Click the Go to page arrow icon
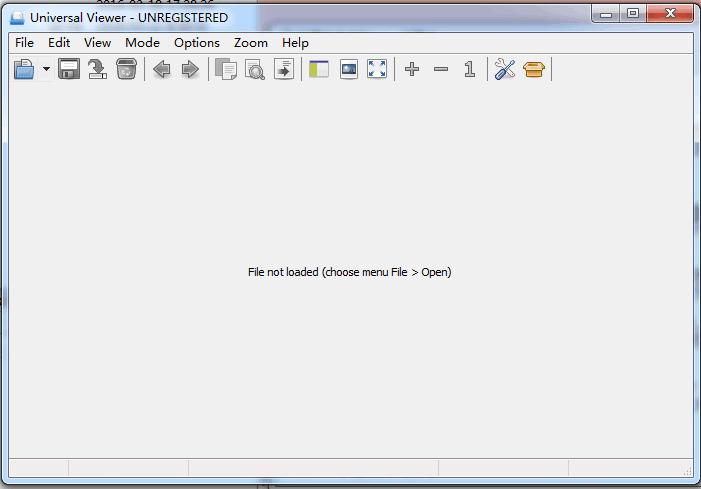Viewport: 701px width, 489px height. pyautogui.click(x=284, y=69)
